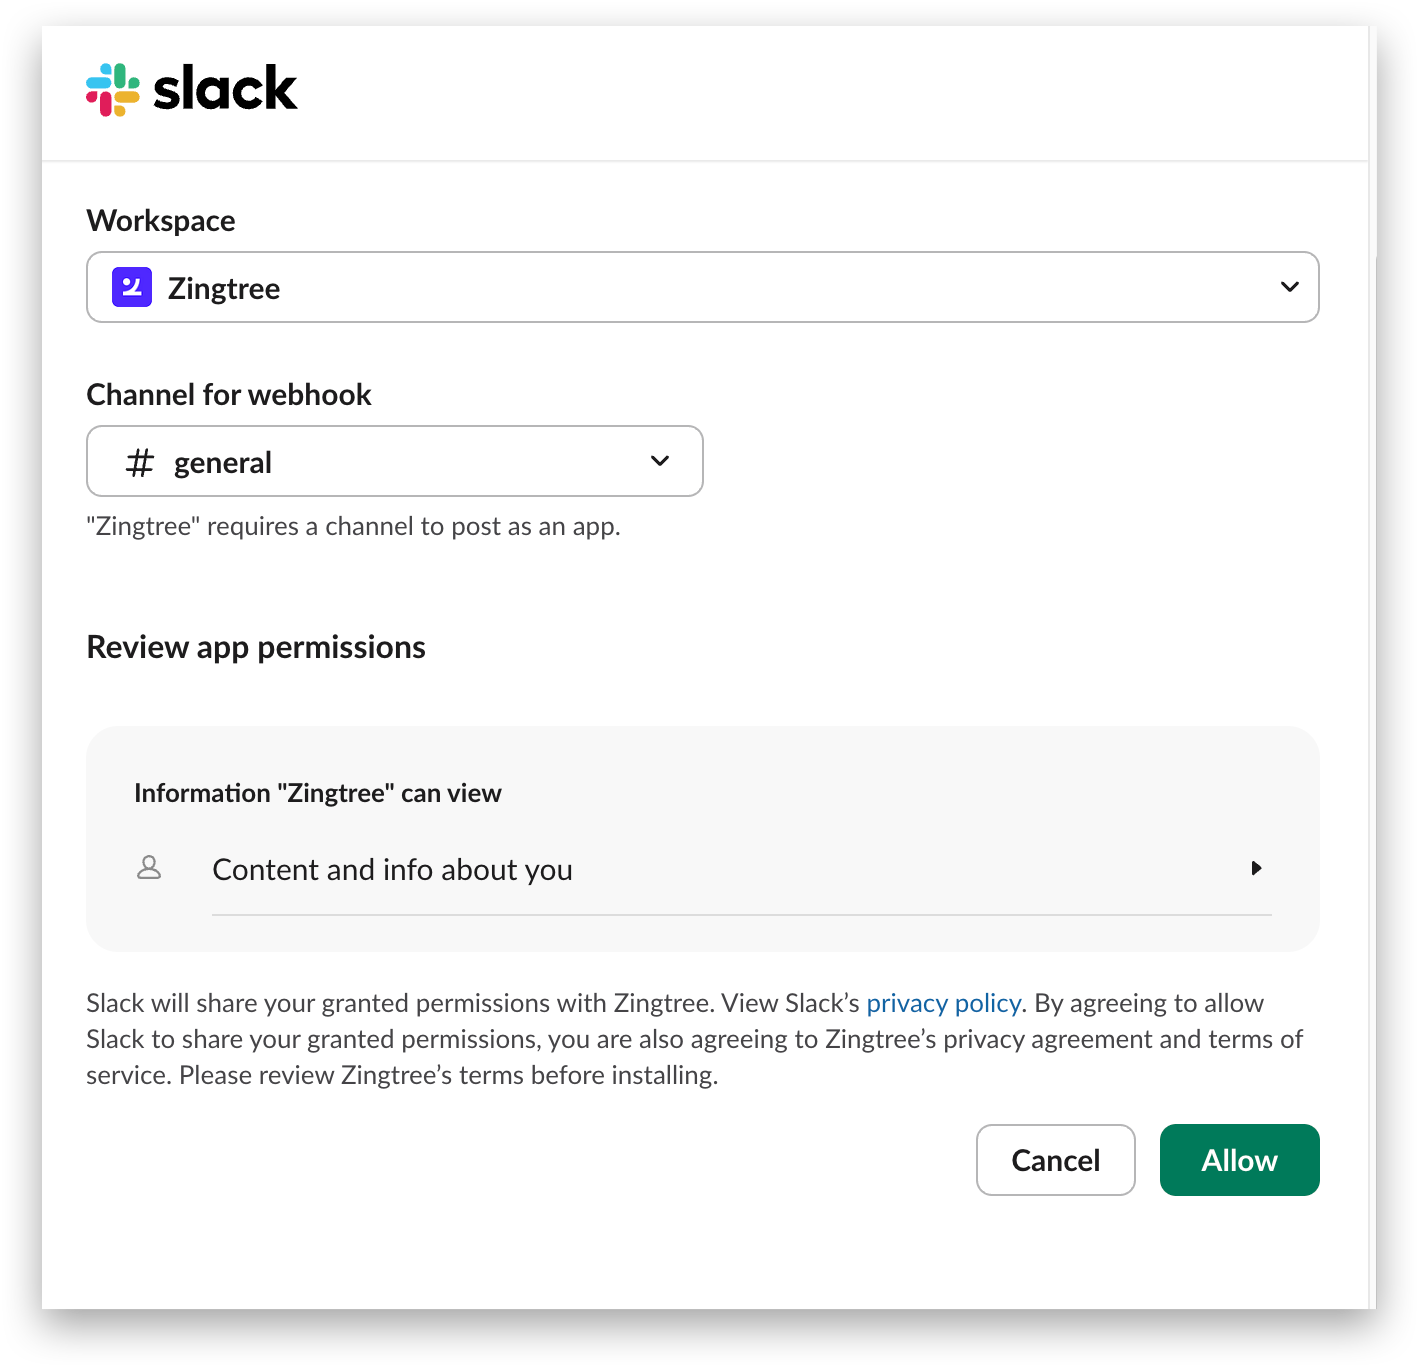The width and height of the screenshot is (1418, 1366).
Task: Click the channel requirement helper text
Action: [353, 527]
